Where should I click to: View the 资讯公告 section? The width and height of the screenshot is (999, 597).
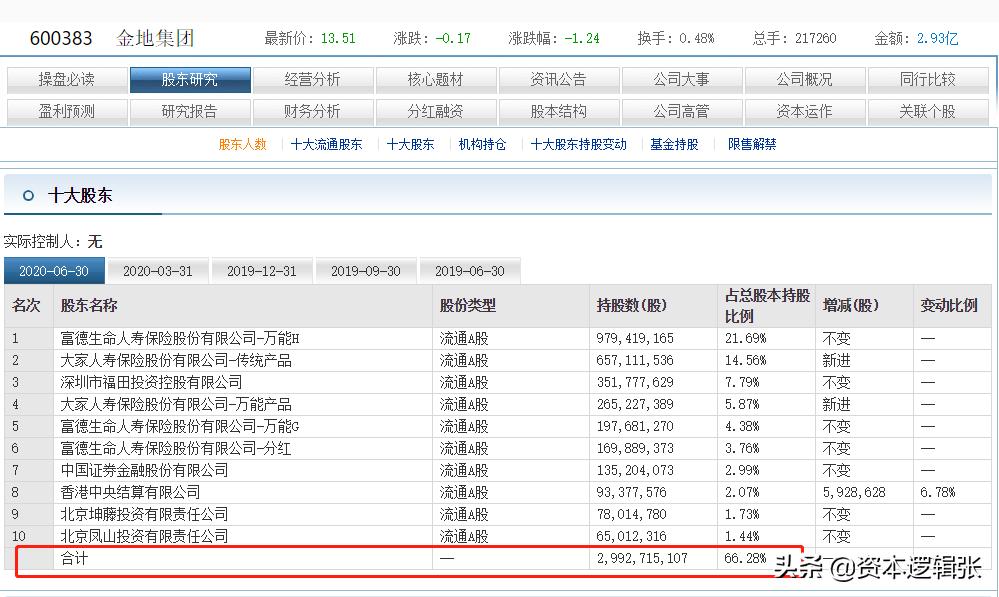pyautogui.click(x=559, y=79)
